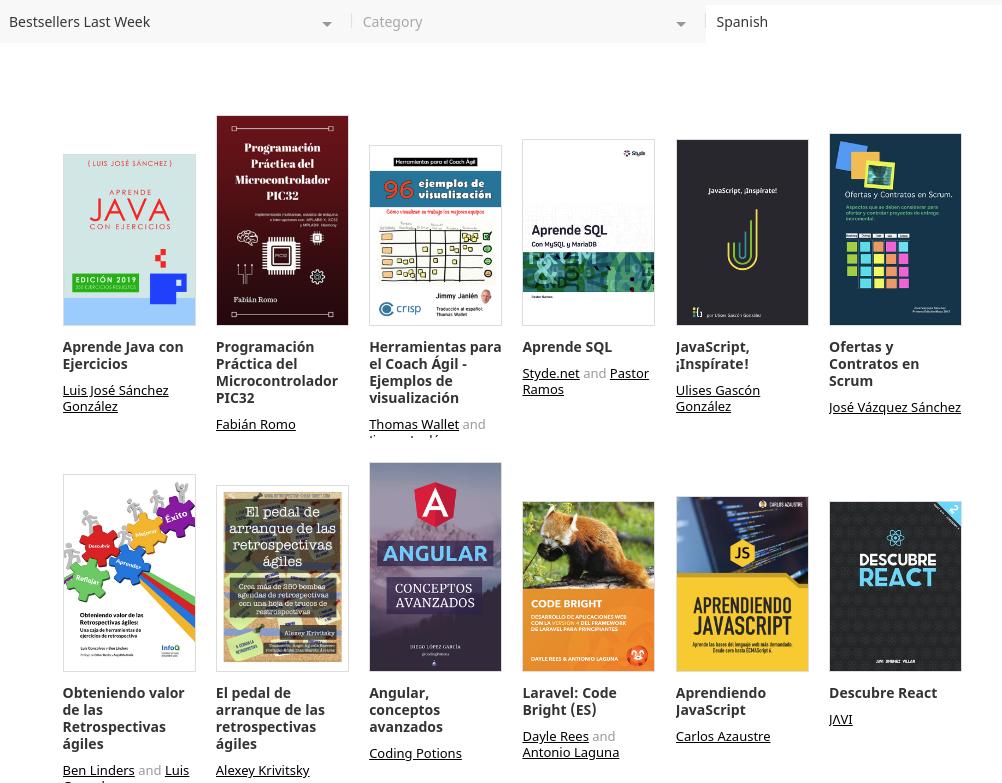Open the Descubre React book cover

(895, 587)
